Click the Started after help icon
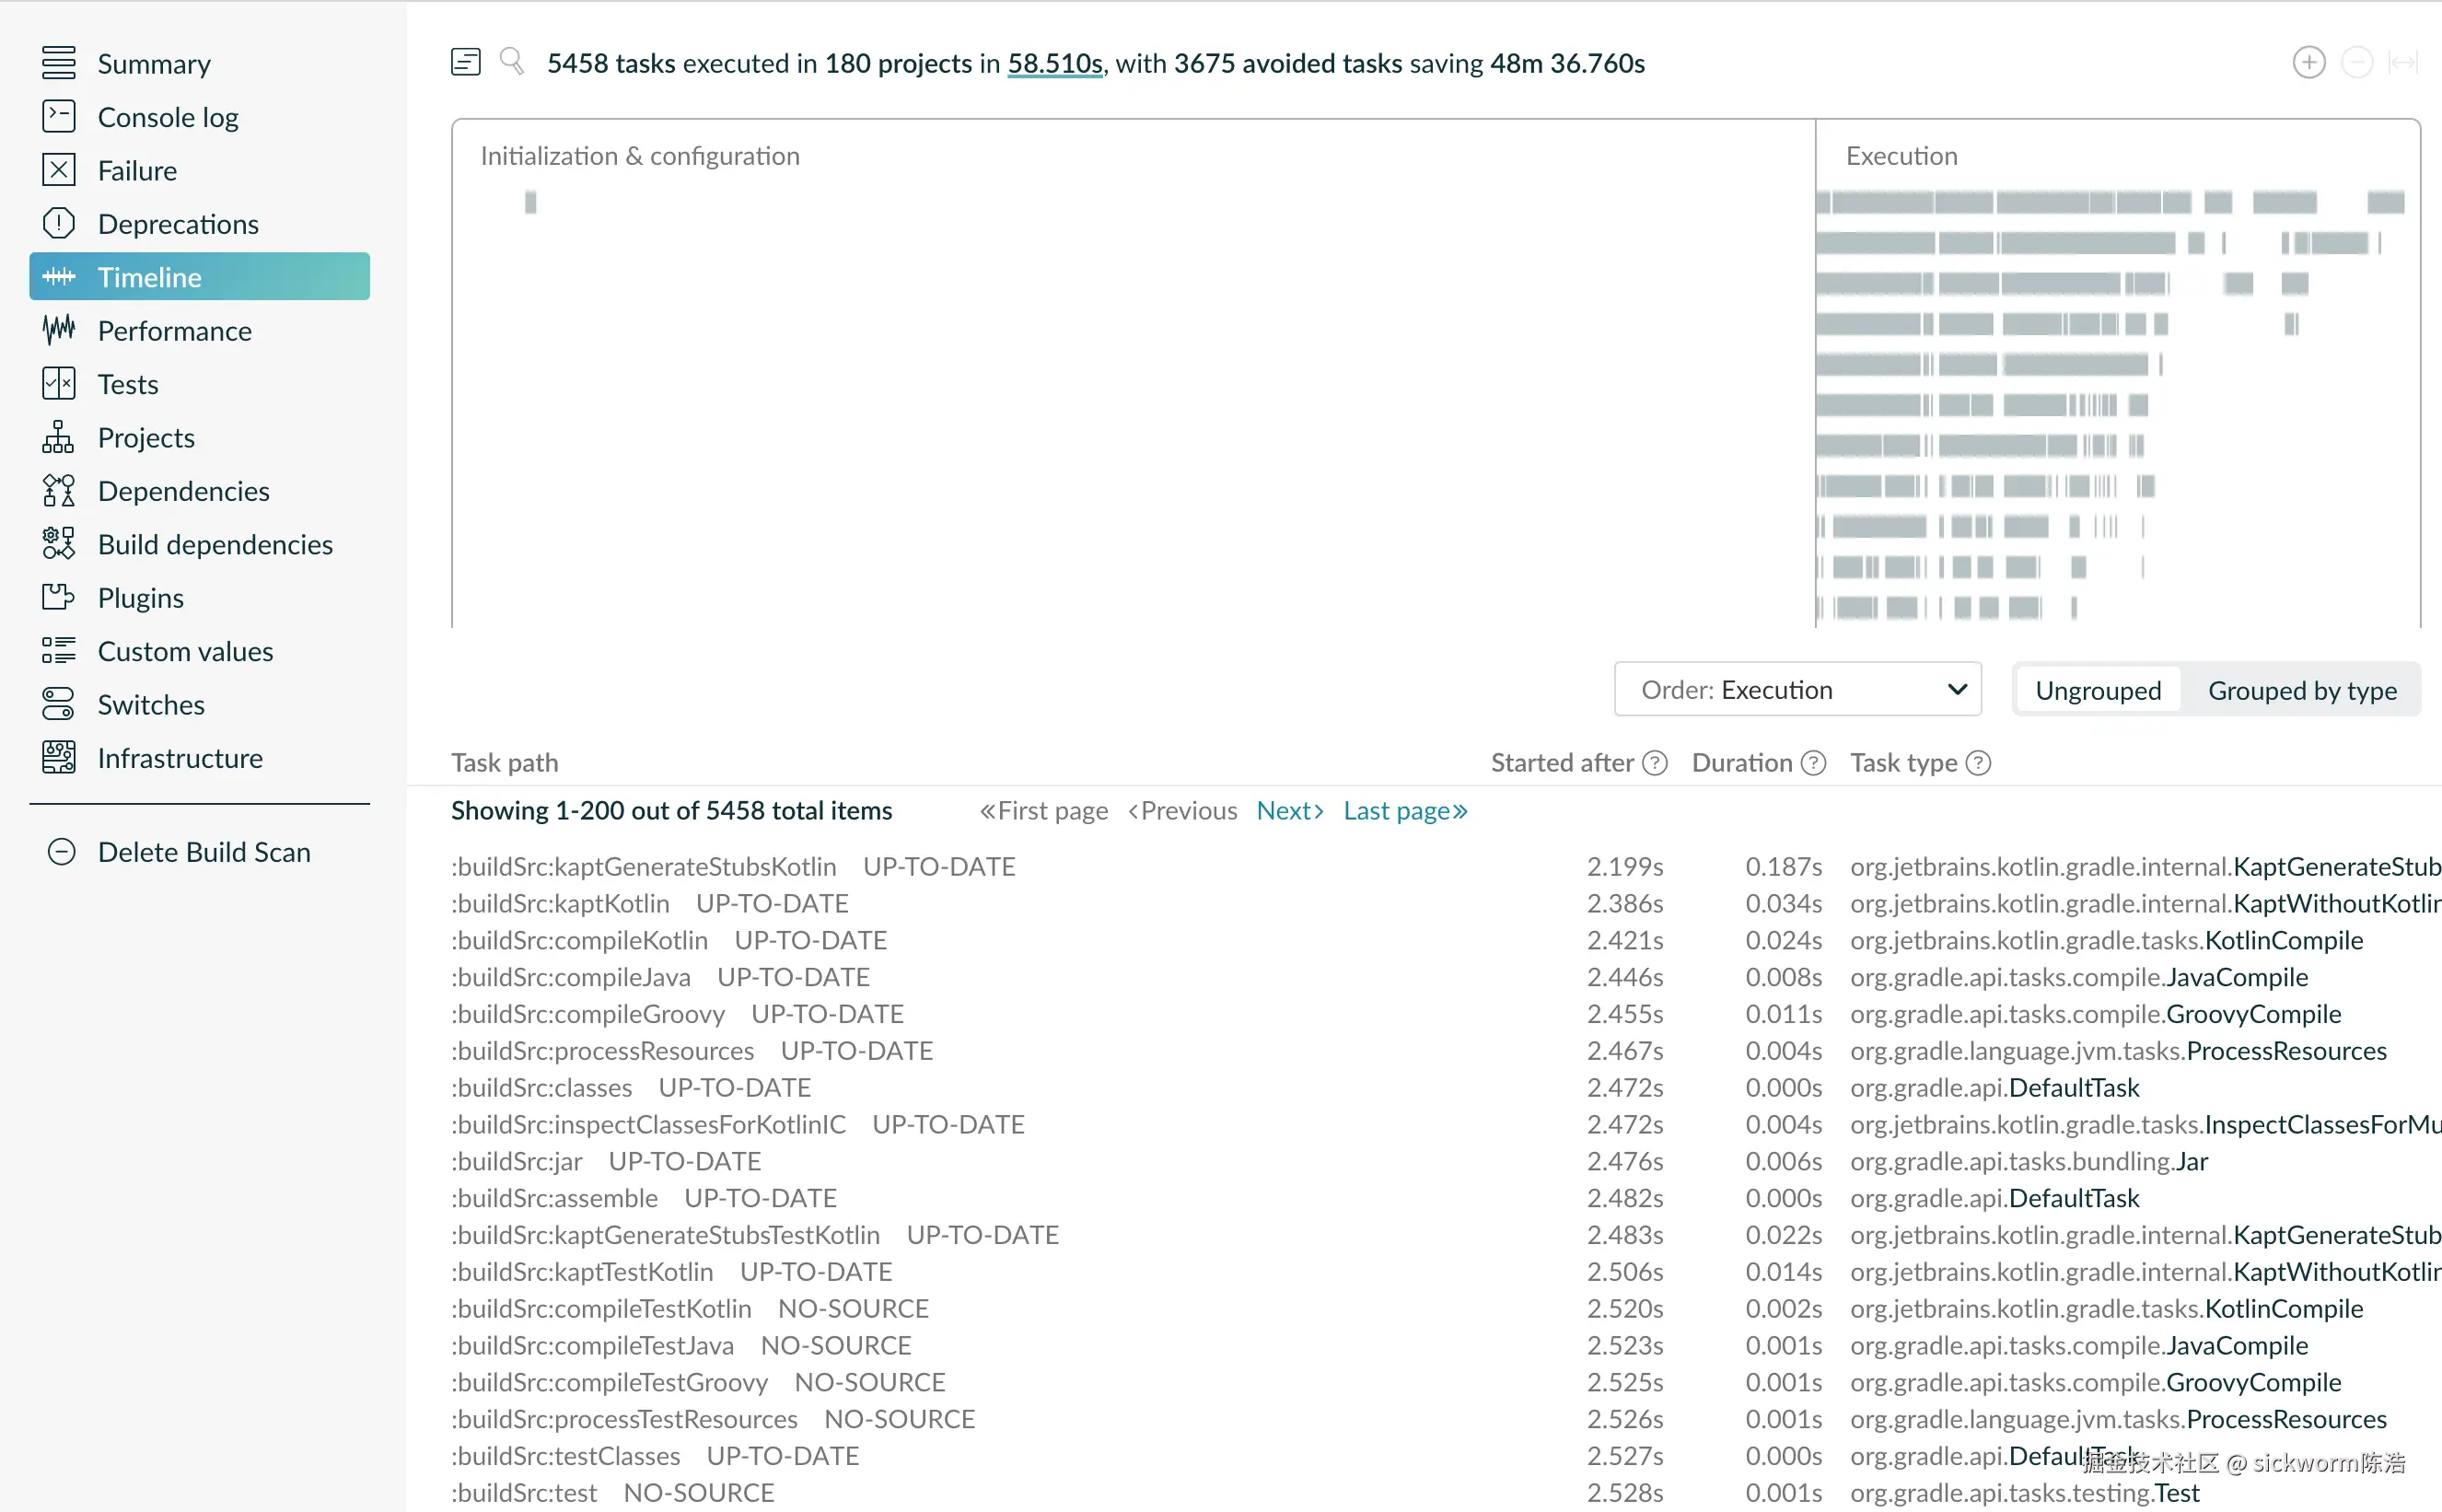Viewport: 2442px width, 1512px height. point(1655,763)
